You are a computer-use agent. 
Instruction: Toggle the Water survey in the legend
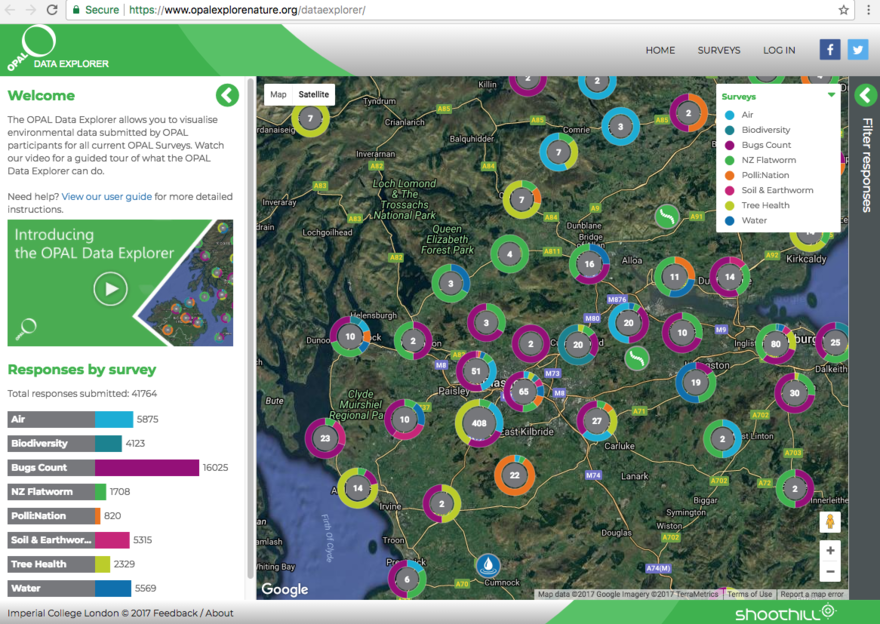click(x=746, y=221)
